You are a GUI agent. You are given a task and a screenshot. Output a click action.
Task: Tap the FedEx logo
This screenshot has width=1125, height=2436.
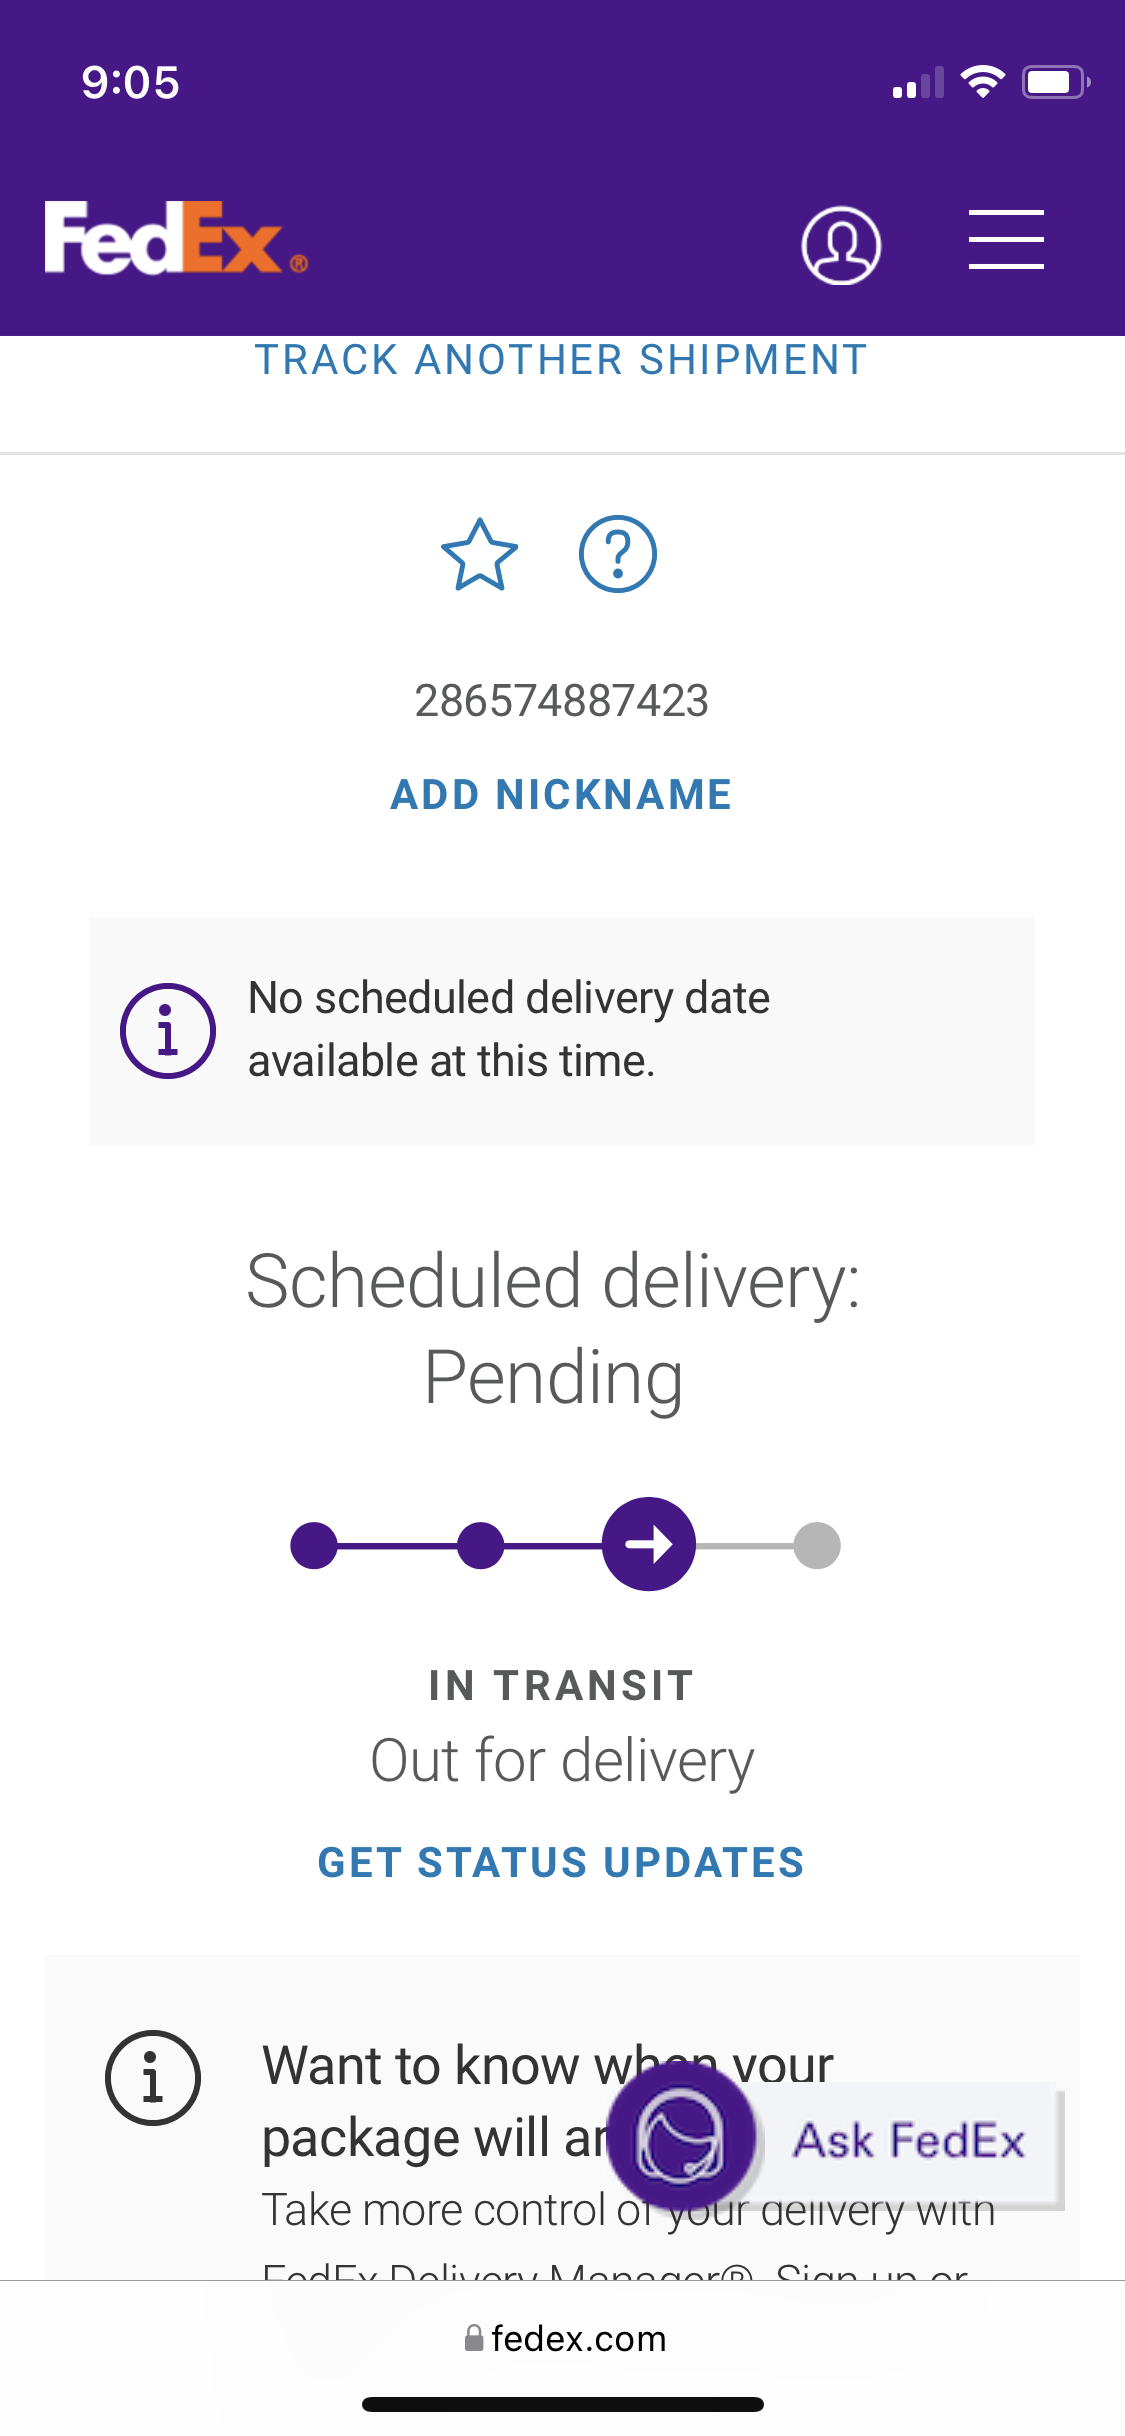(175, 238)
